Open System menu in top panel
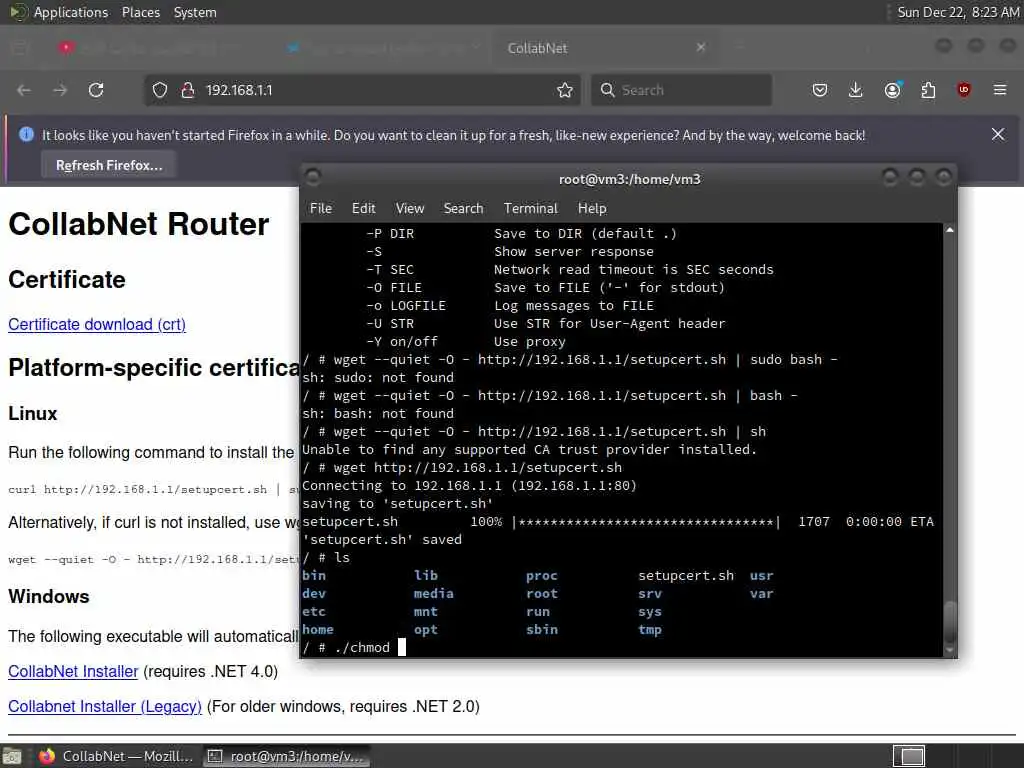1024x768 pixels. point(195,12)
